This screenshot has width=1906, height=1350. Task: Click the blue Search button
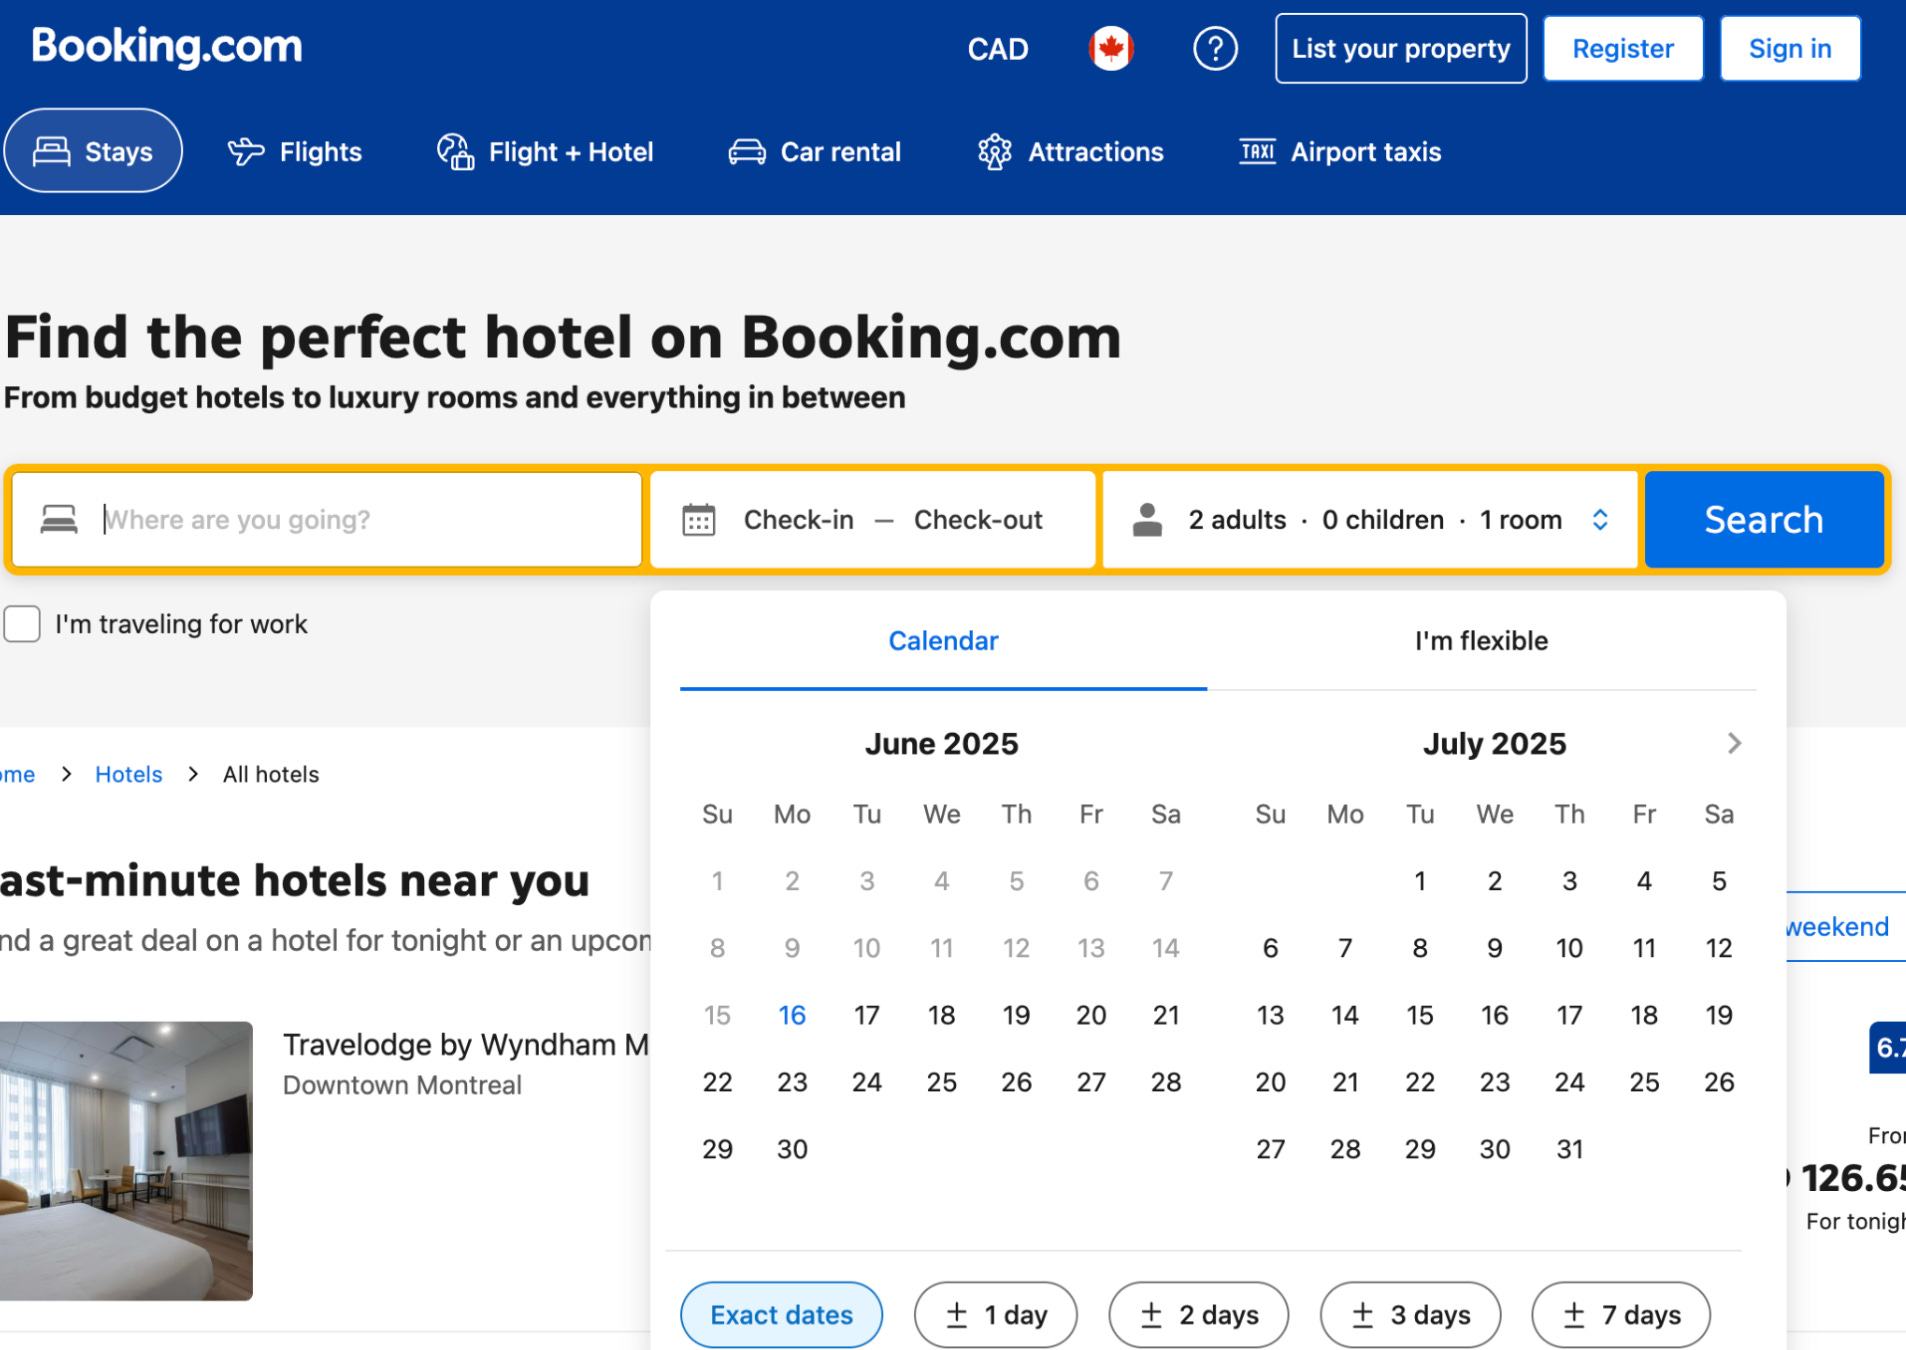[x=1764, y=519]
